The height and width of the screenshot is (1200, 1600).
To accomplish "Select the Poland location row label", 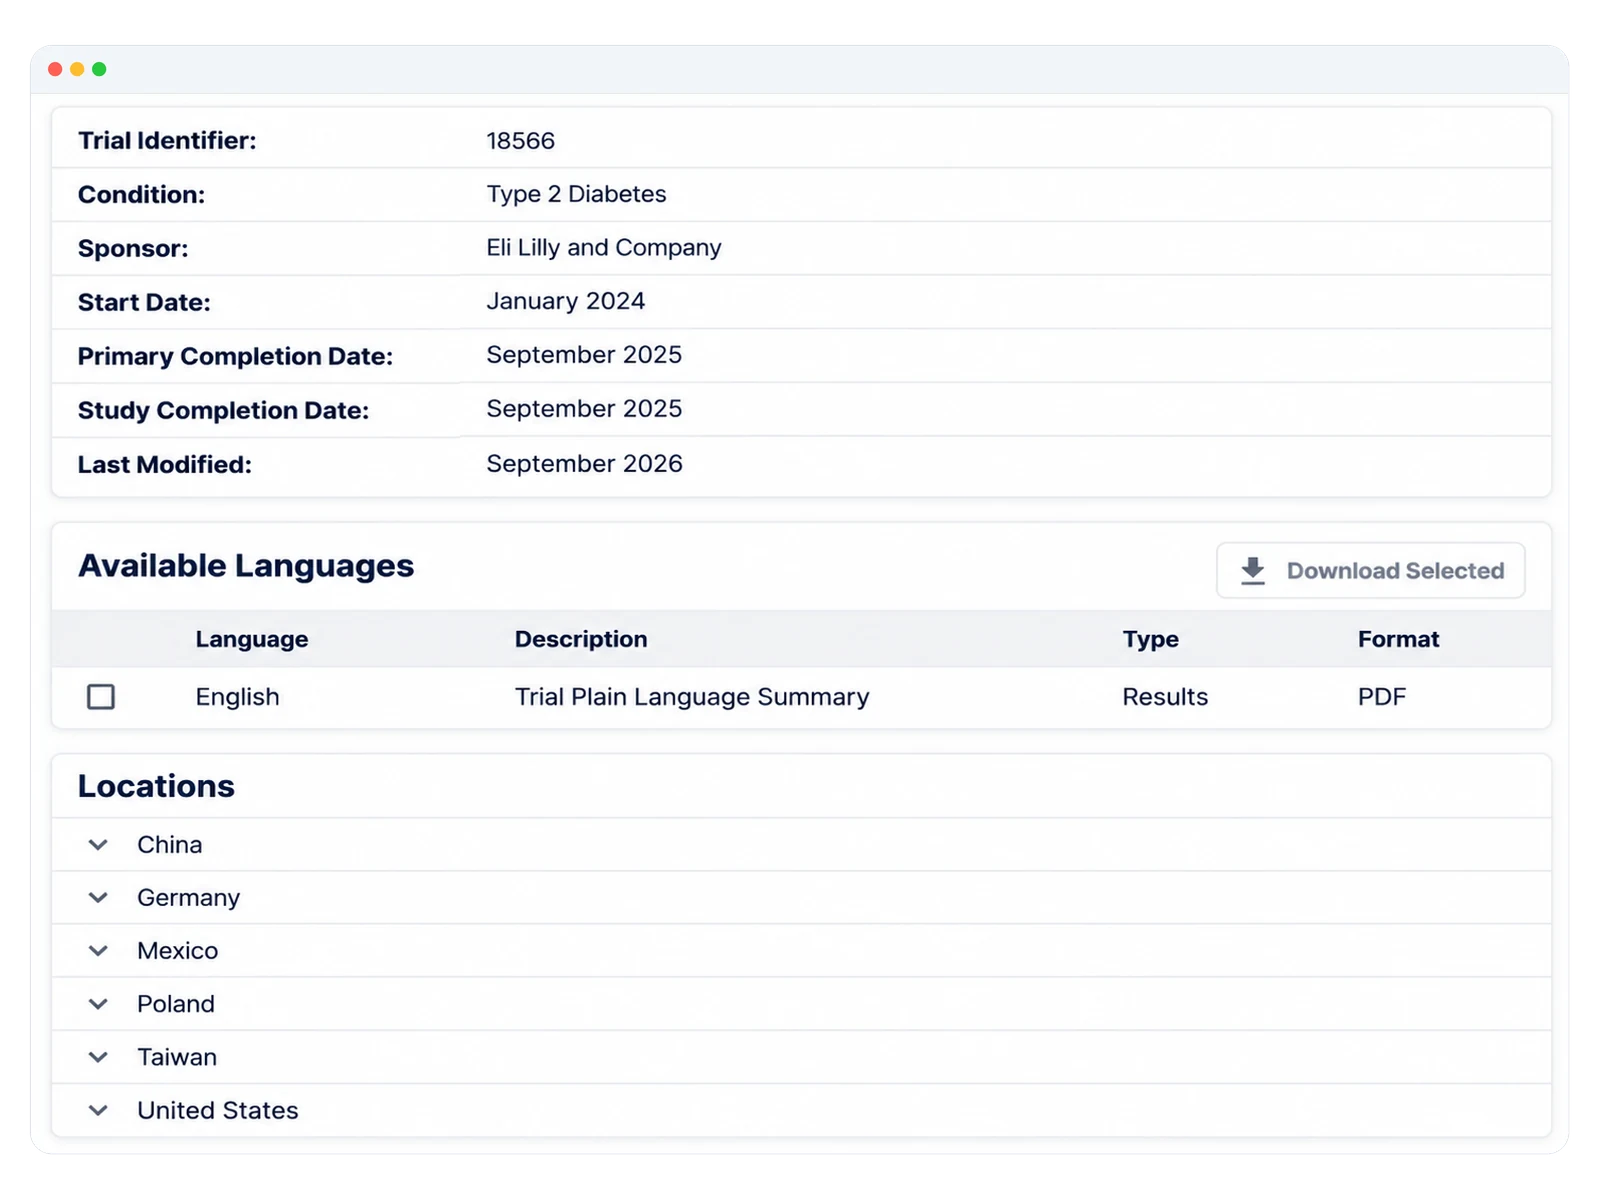I will pos(176,1004).
